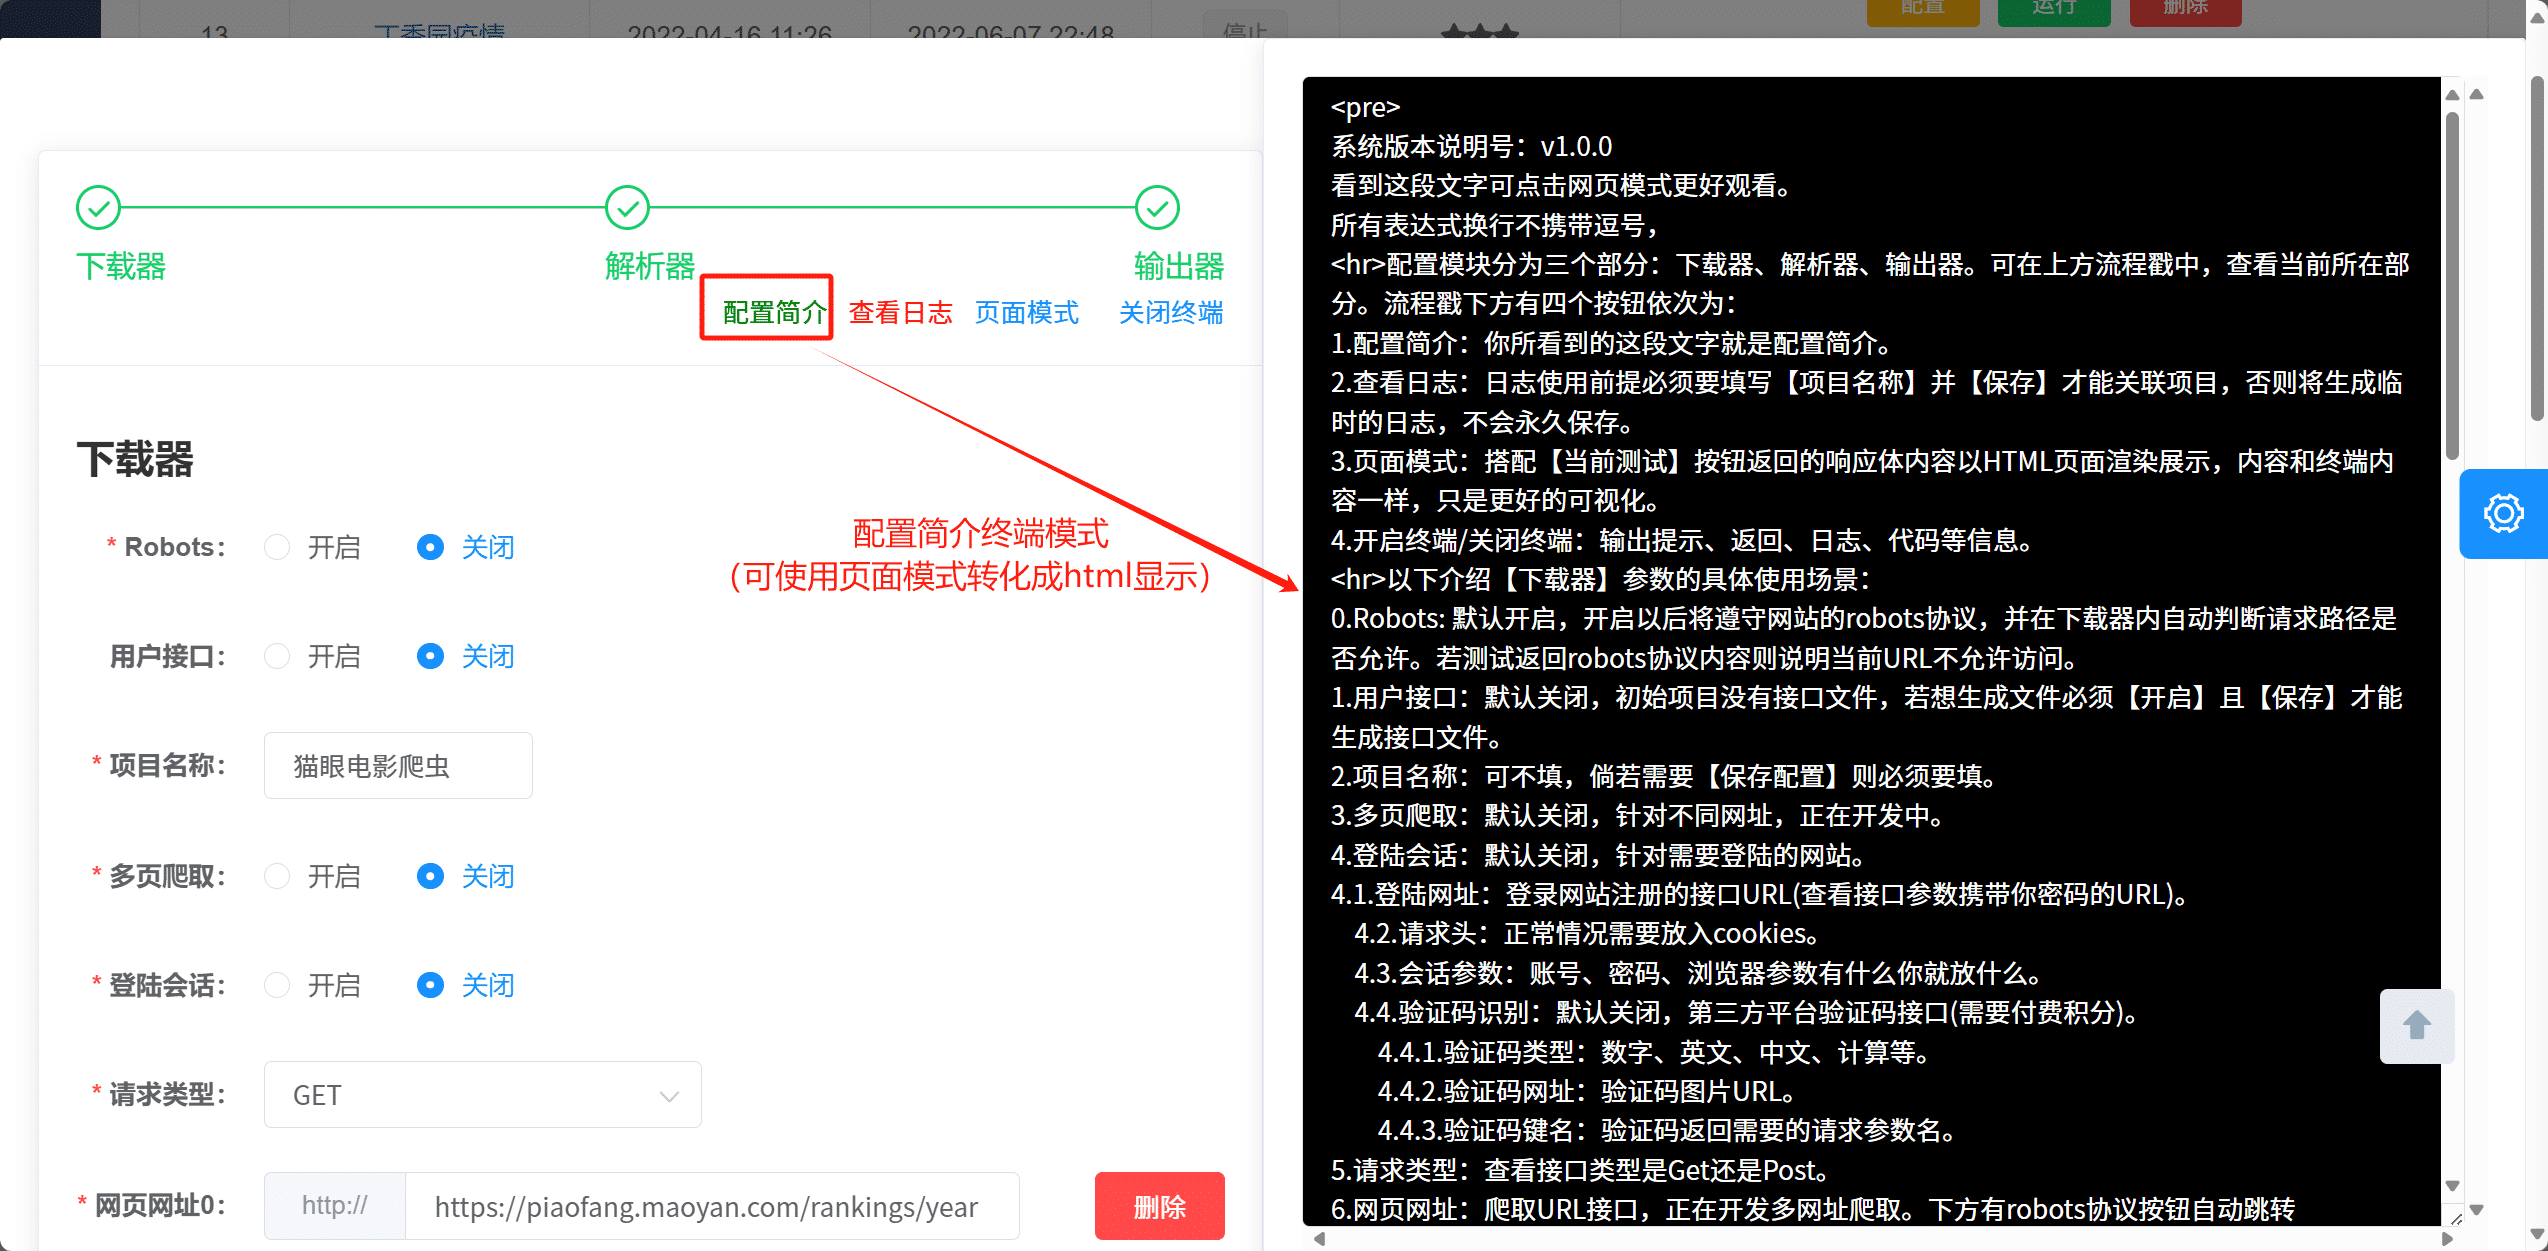Open the 配置简介 link
Image resolution: width=2548 pixels, height=1251 pixels.
774,312
